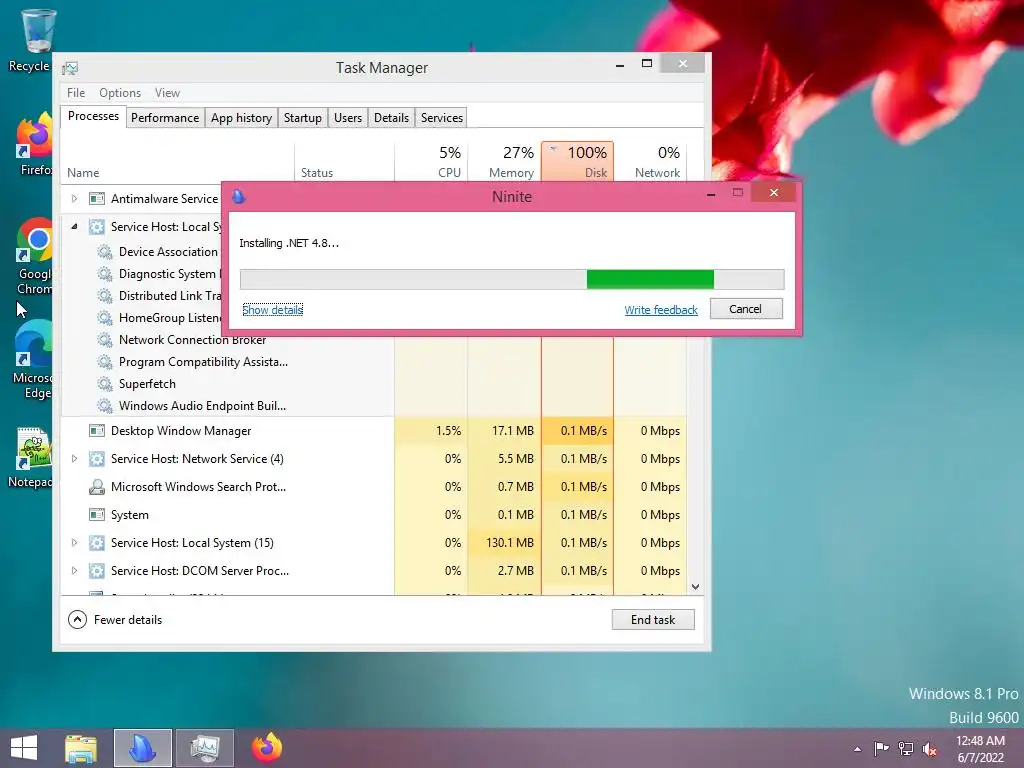Screen dimensions: 1024x768
Task: Click the Service Host: Local System gear icon
Action: (x=97, y=227)
